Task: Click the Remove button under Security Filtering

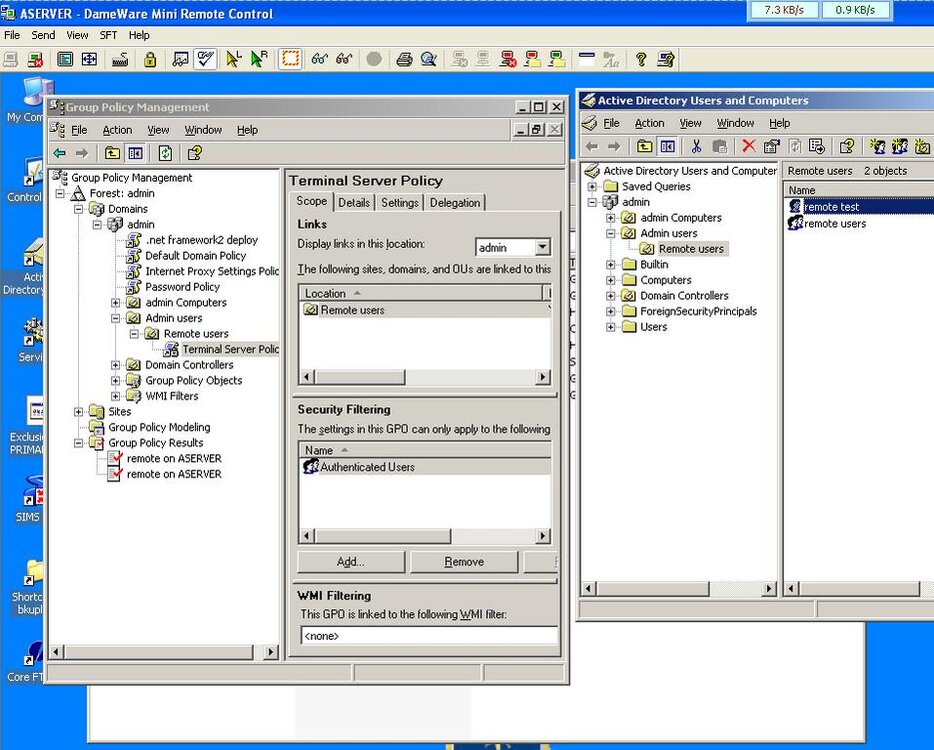Action: [464, 562]
